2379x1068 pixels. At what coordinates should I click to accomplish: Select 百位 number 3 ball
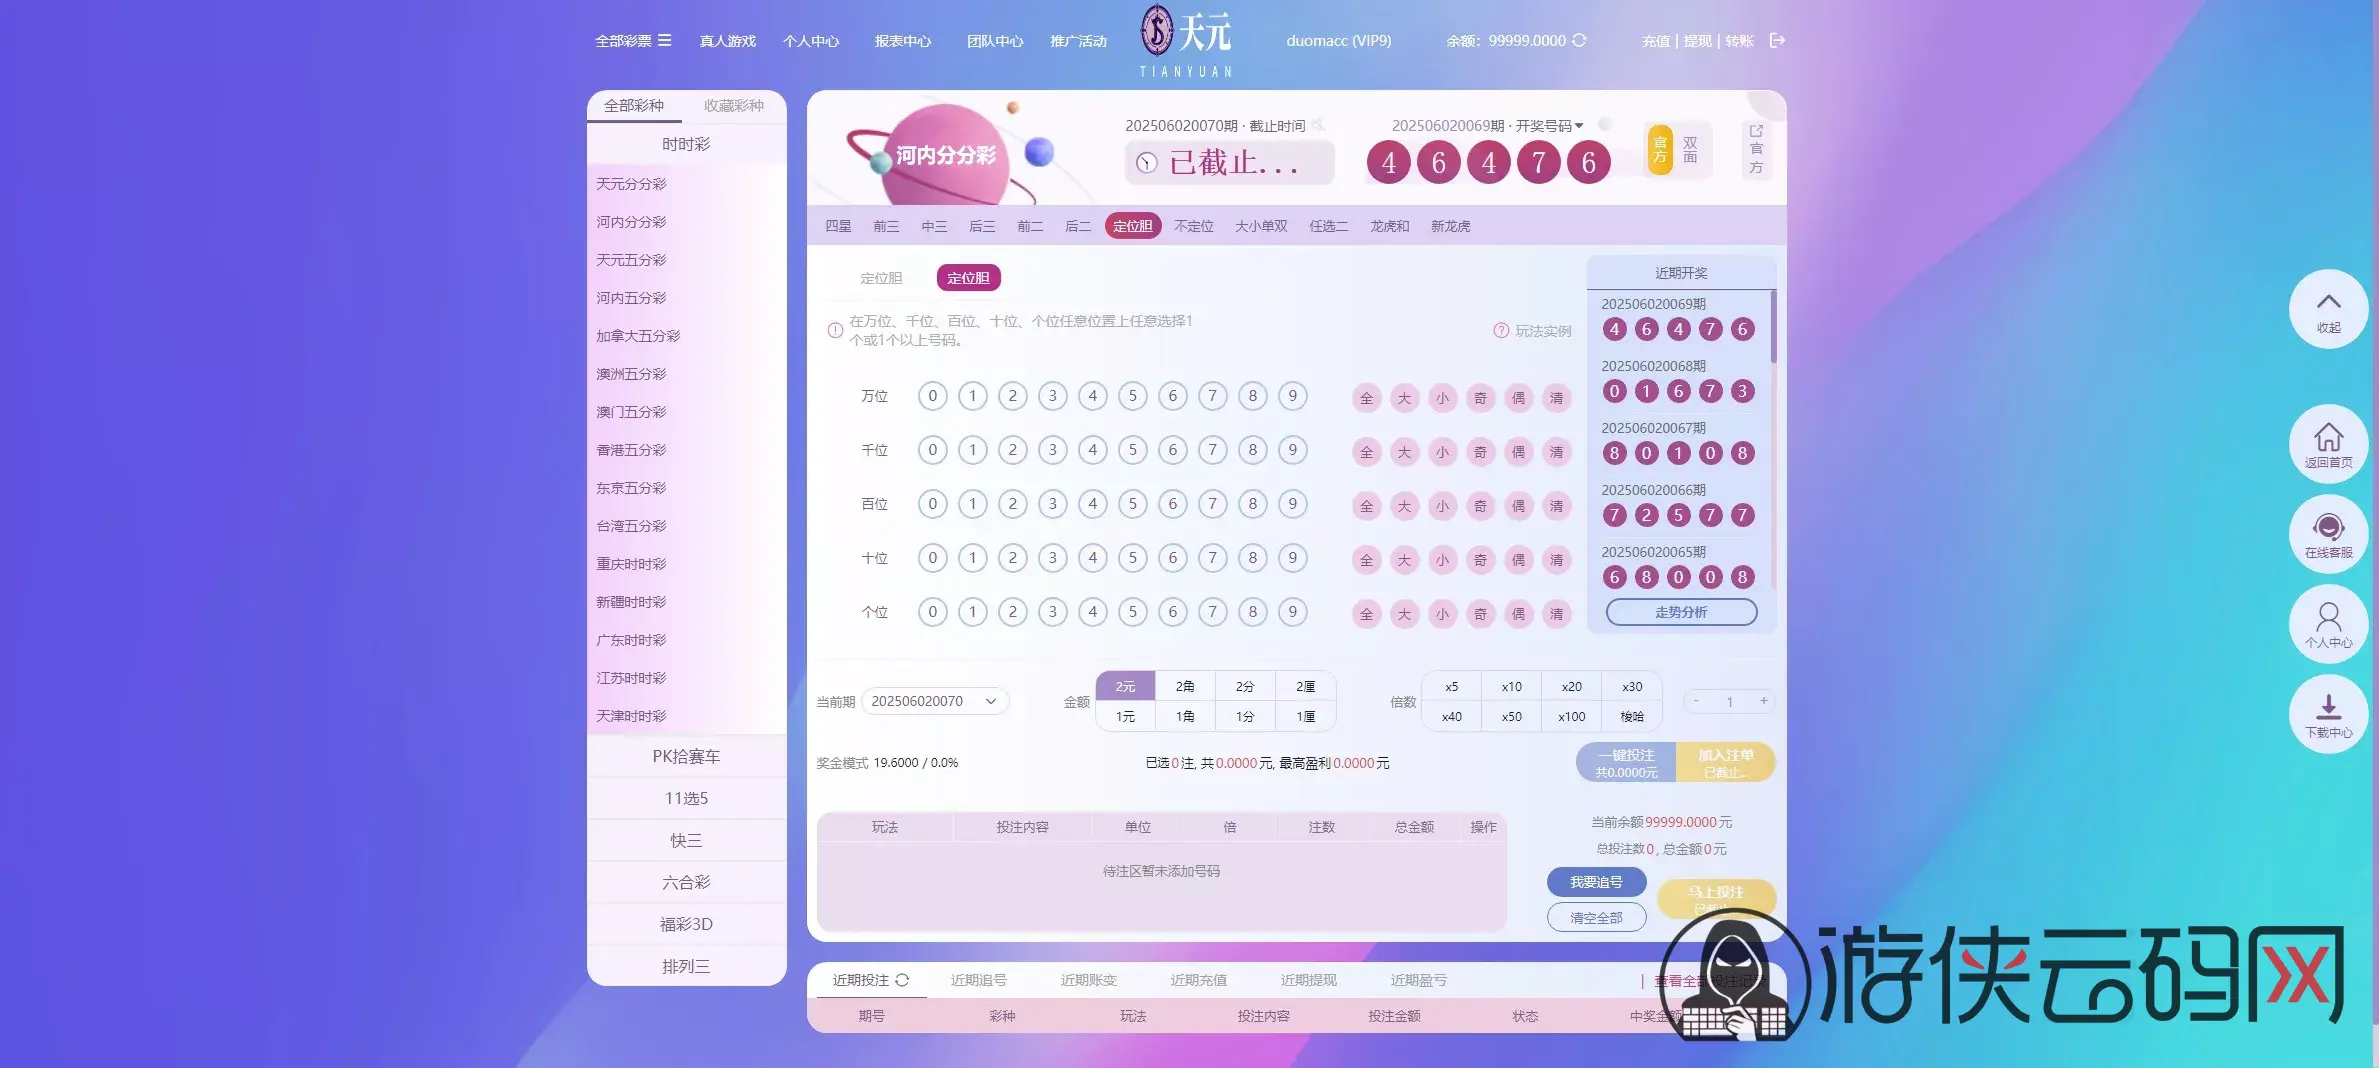1053,504
